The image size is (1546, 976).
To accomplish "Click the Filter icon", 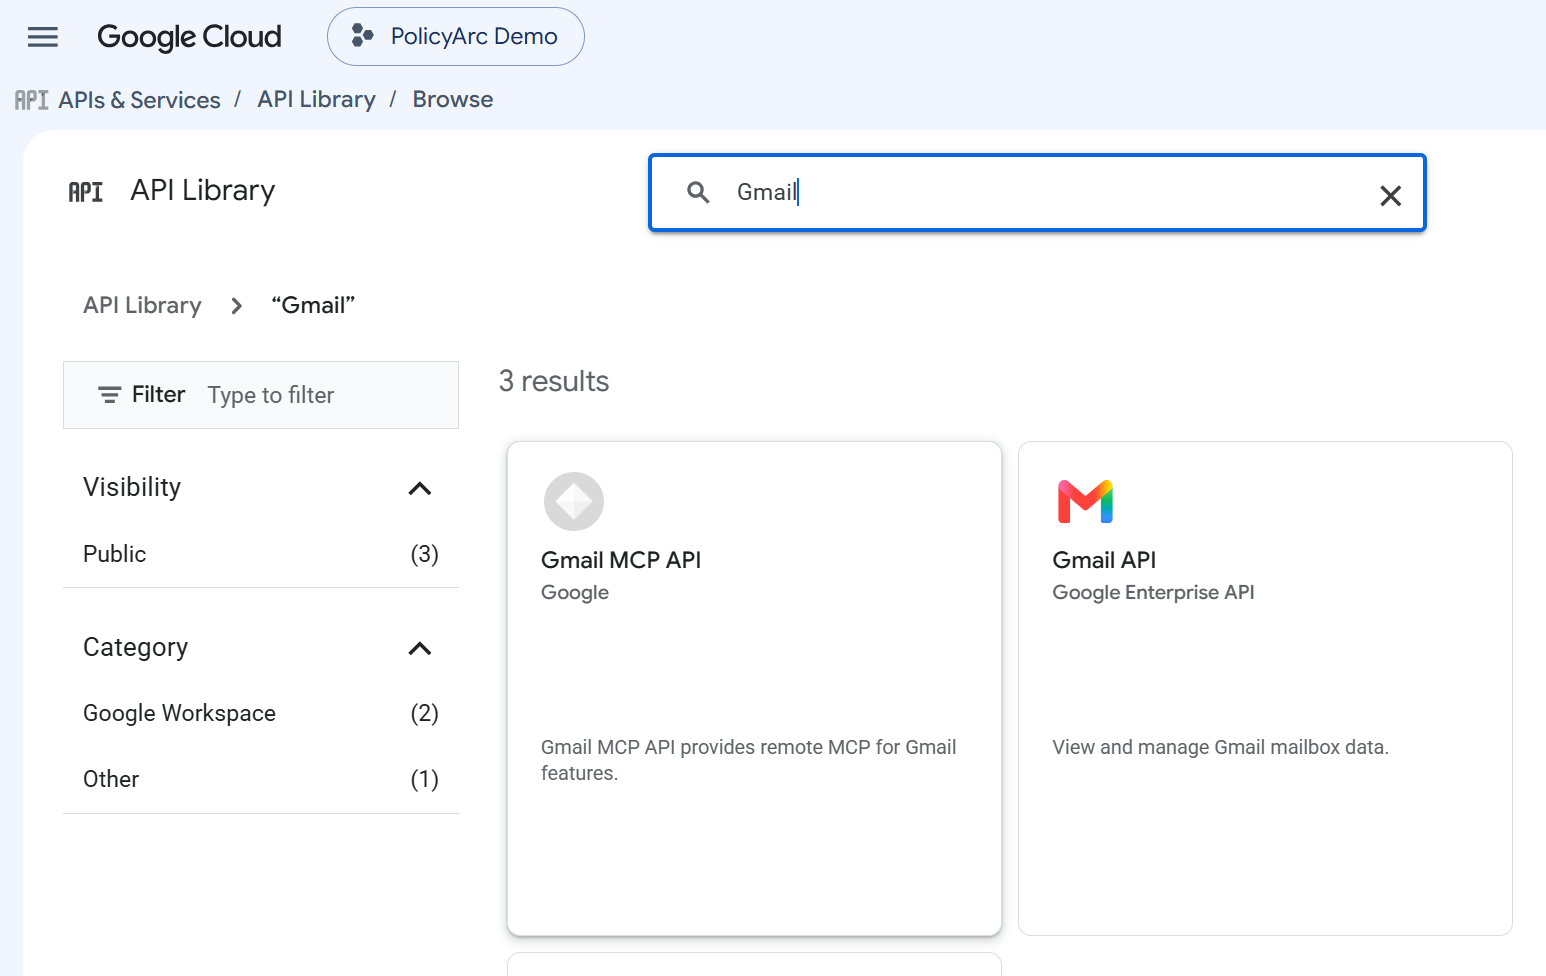I will (110, 395).
